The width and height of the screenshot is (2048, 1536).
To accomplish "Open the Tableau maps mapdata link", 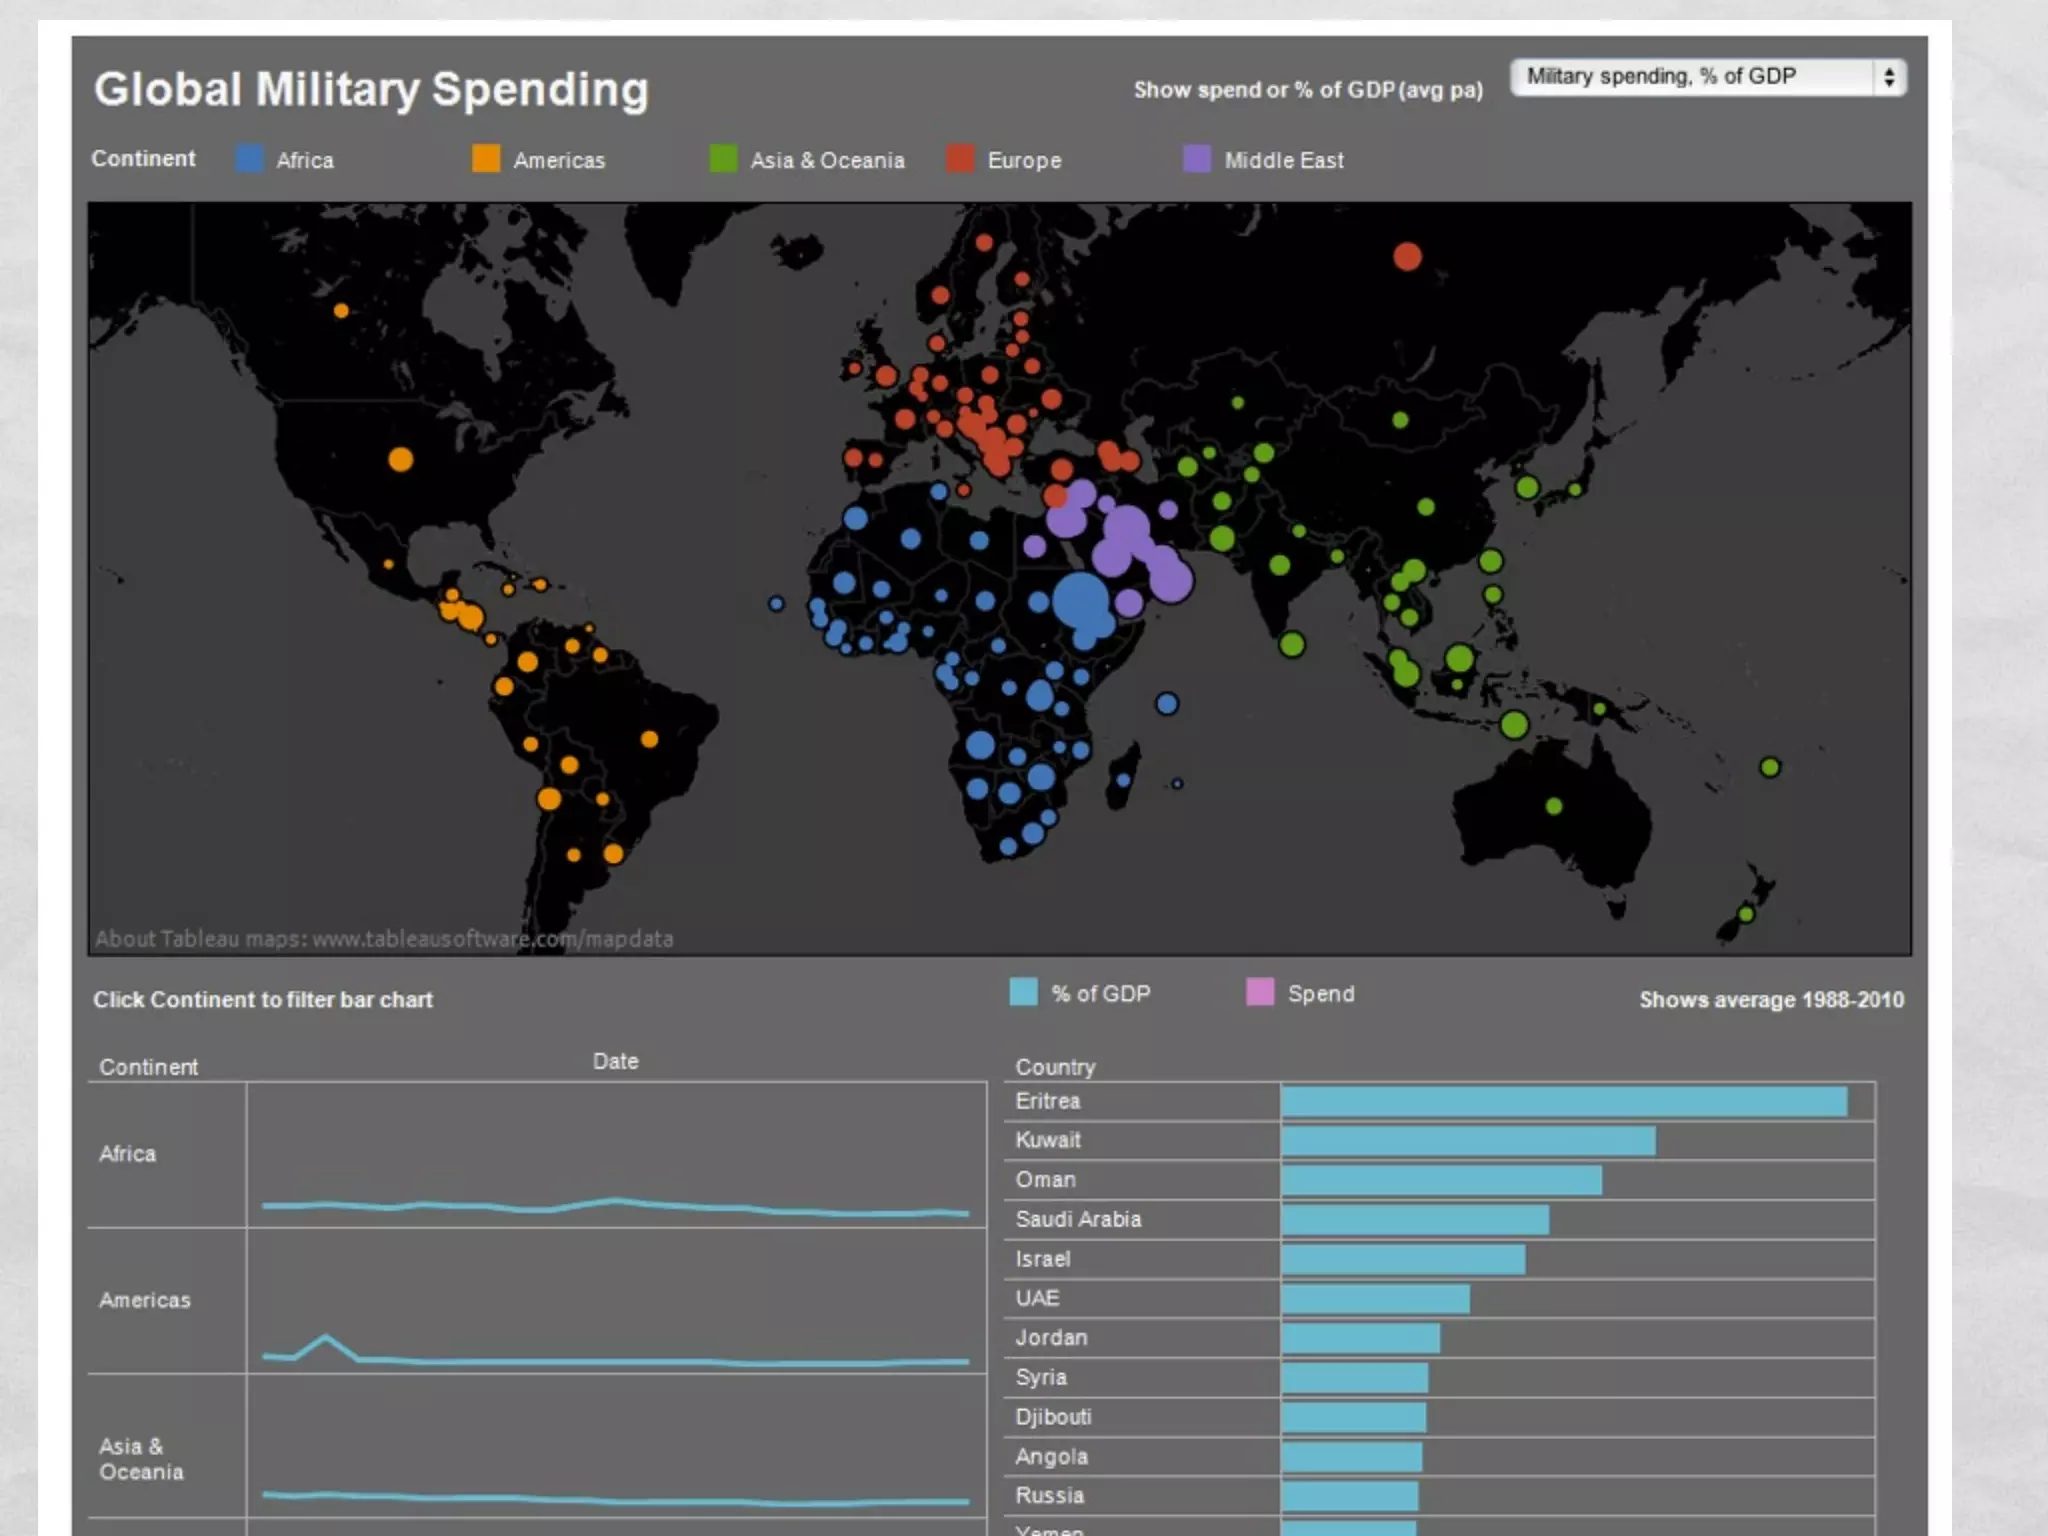I will [492, 939].
